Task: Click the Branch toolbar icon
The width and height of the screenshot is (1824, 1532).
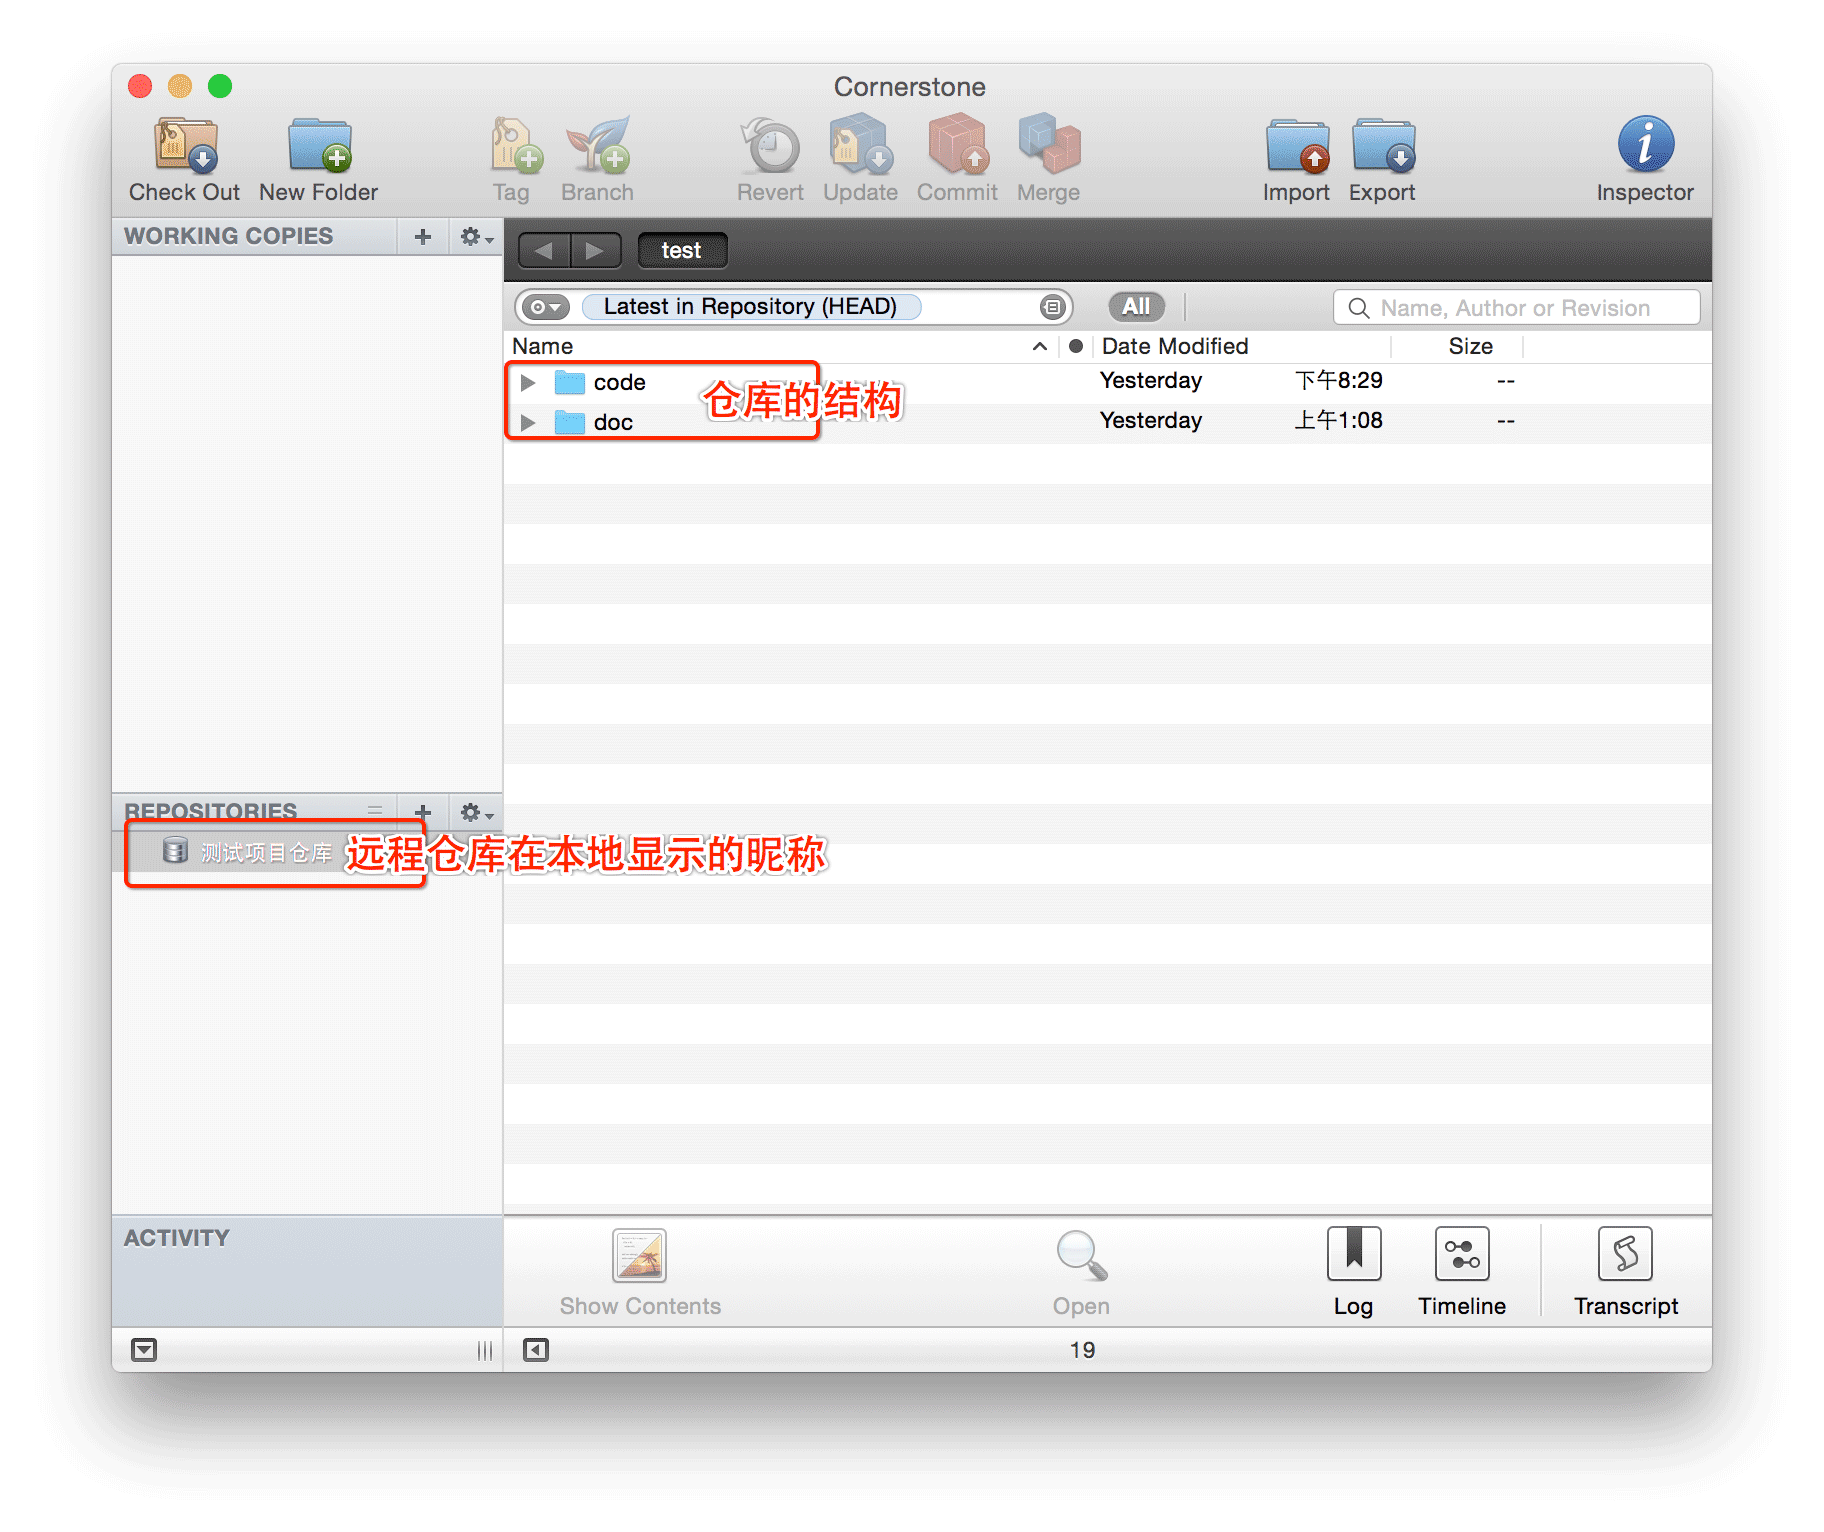Action: point(598,146)
